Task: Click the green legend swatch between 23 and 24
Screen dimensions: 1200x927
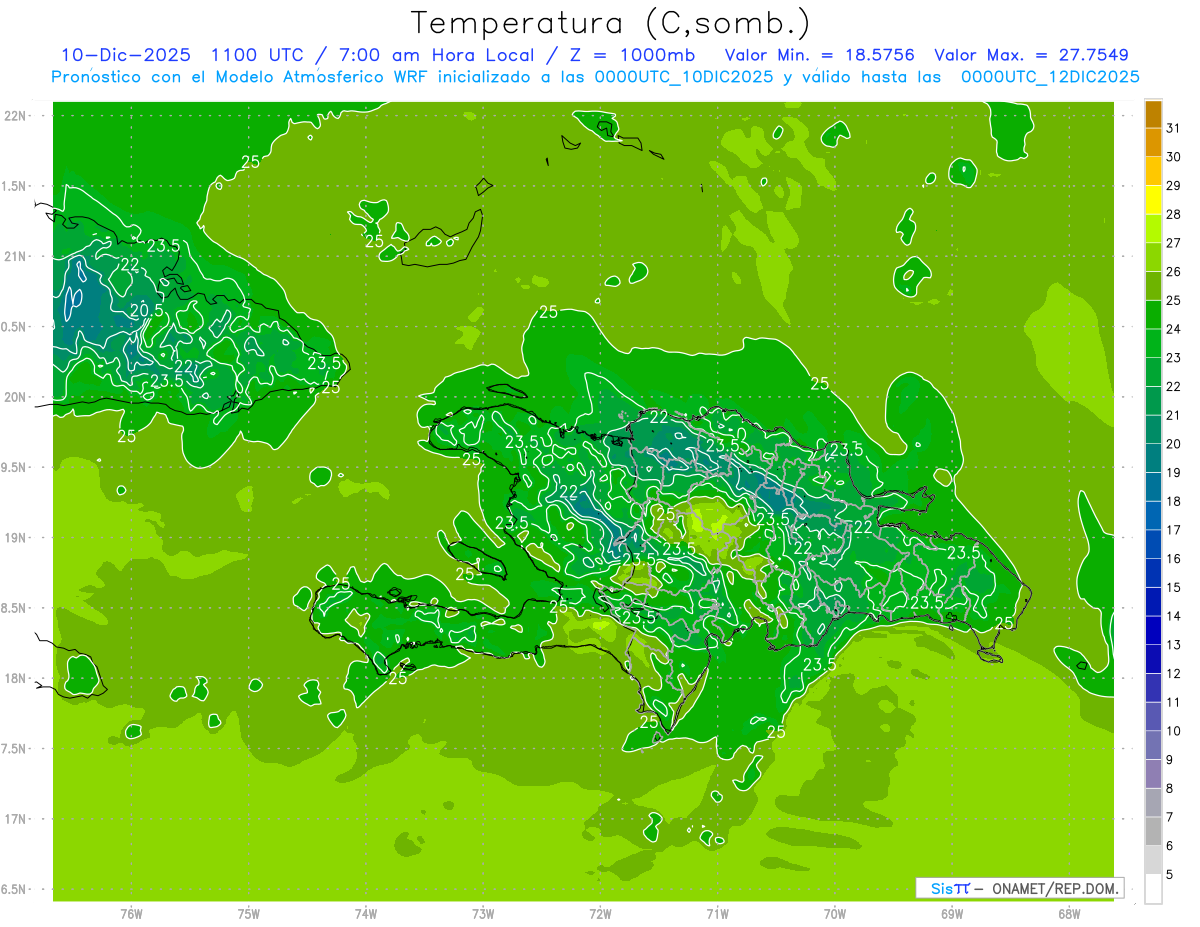Action: click(x=1153, y=344)
